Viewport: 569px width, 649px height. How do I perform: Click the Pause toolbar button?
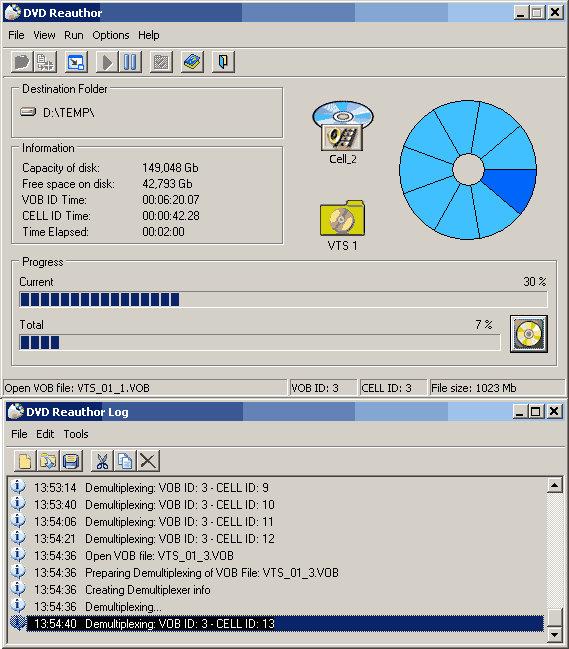(x=130, y=62)
